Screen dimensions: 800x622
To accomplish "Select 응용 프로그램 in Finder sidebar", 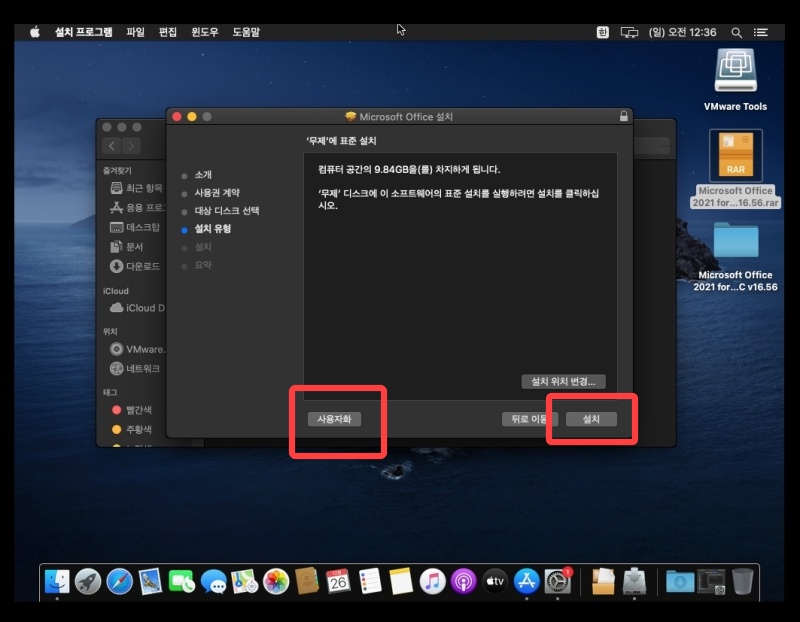I will pyautogui.click(x=138, y=207).
